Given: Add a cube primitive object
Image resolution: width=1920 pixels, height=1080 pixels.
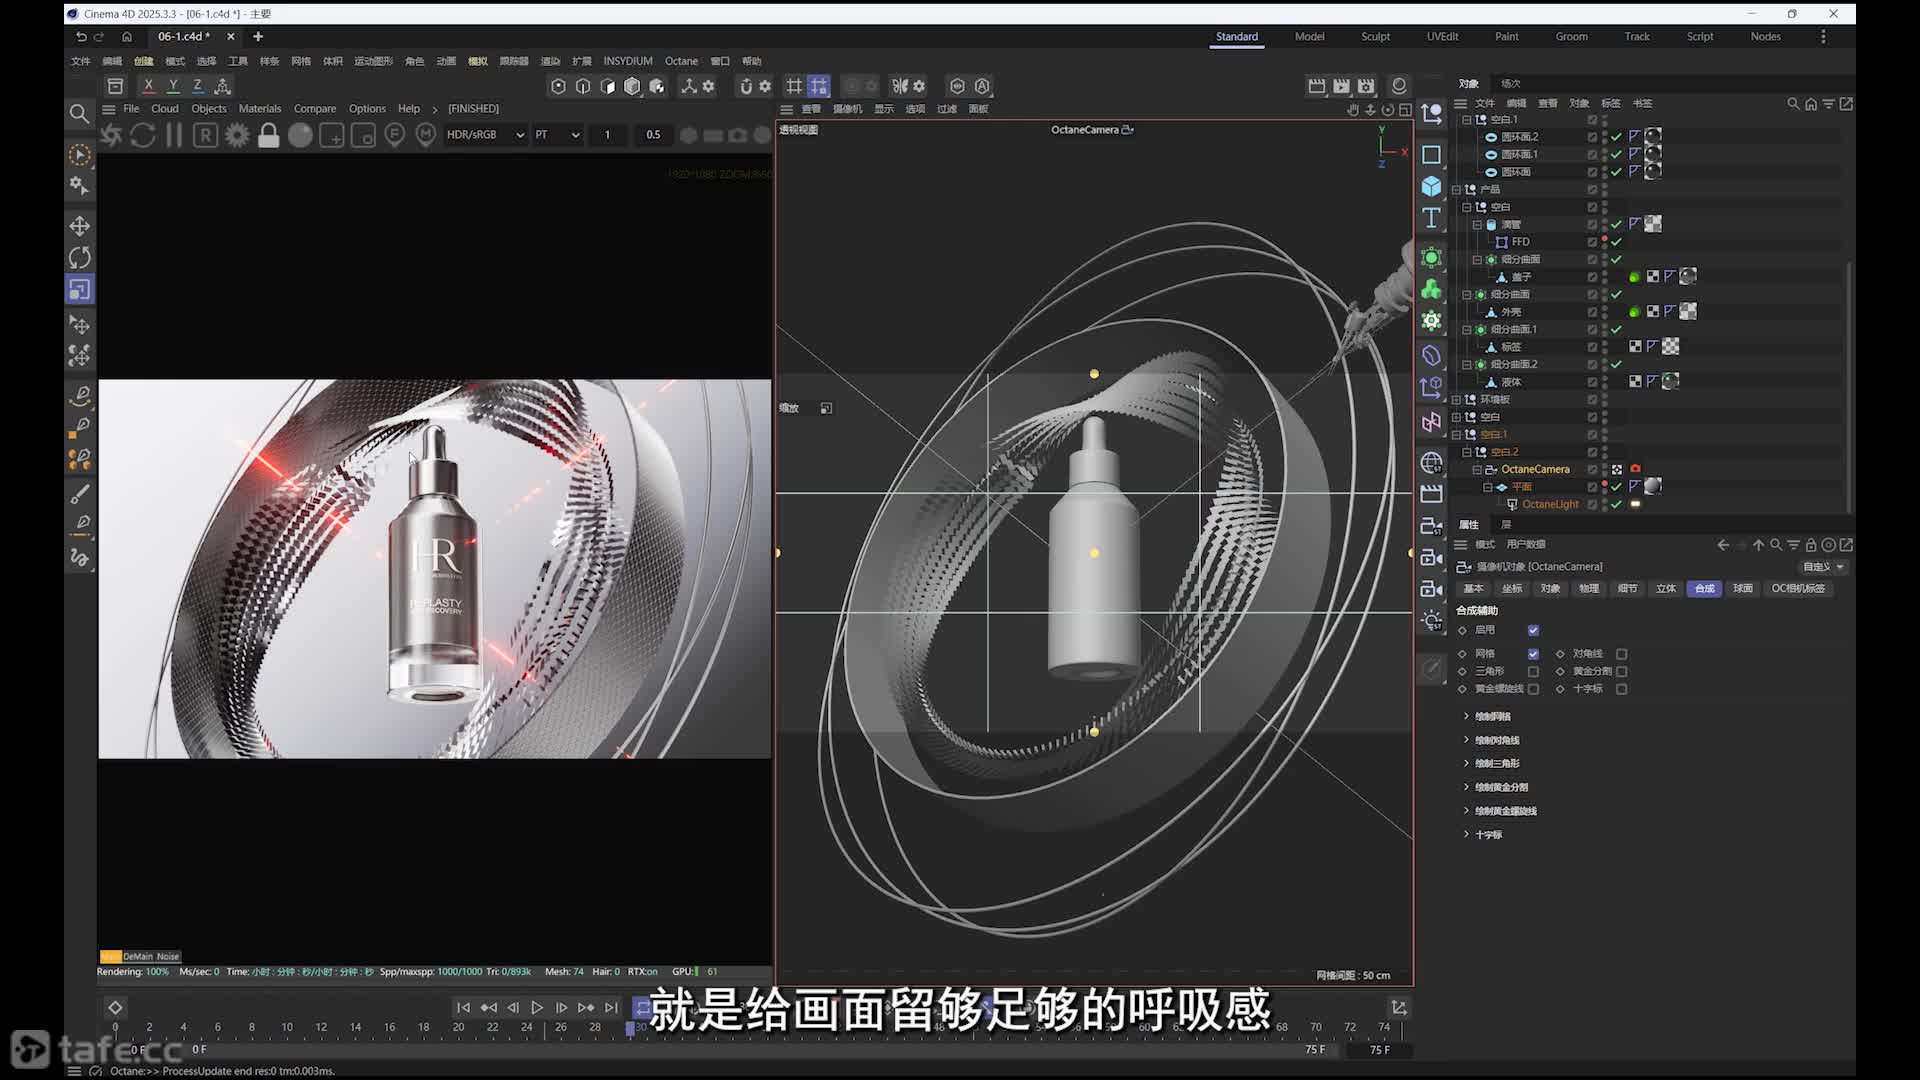Looking at the screenshot, I should pyautogui.click(x=1431, y=187).
